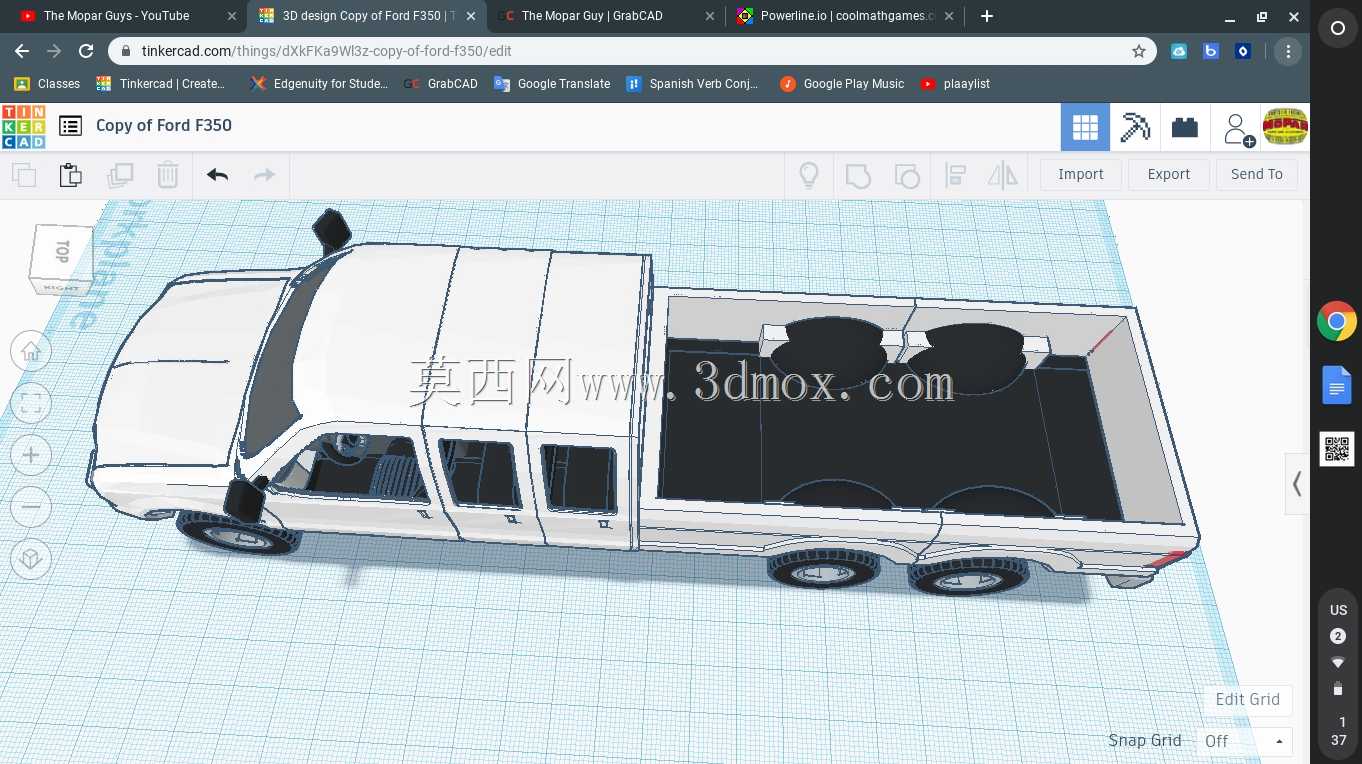Image resolution: width=1362 pixels, height=764 pixels.
Task: Toggle orthographic perspective view cube icon
Action: click(31, 559)
